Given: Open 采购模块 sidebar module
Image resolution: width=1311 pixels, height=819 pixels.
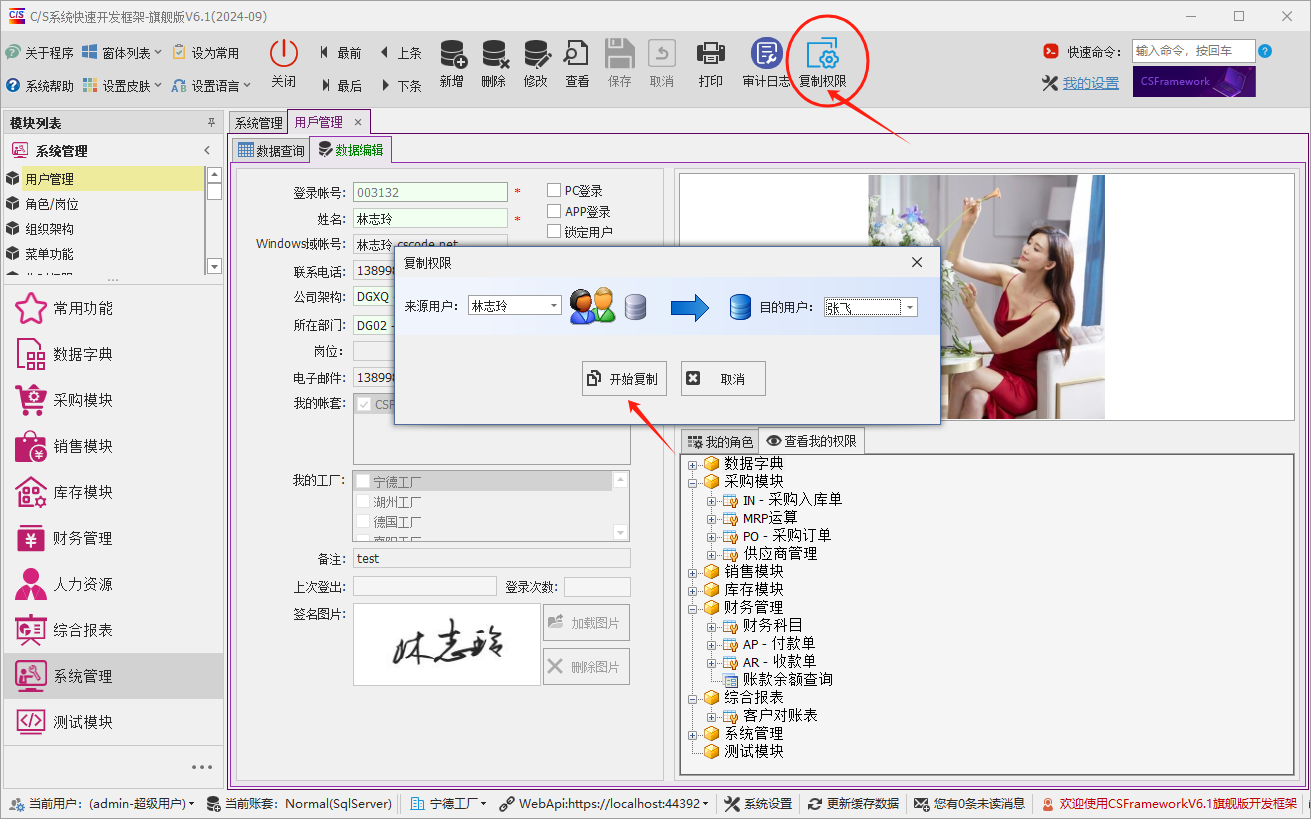Looking at the screenshot, I should click(113, 400).
